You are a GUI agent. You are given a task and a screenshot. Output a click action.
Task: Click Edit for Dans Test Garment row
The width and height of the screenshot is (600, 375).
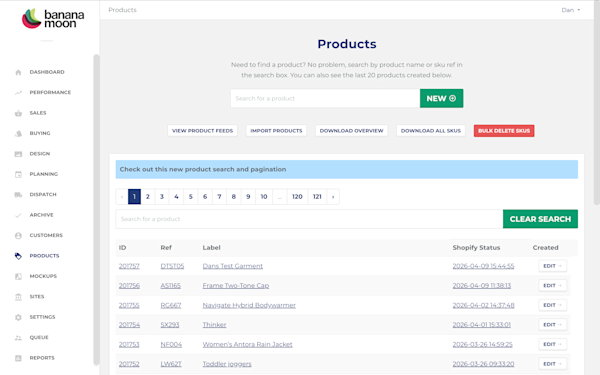553,266
